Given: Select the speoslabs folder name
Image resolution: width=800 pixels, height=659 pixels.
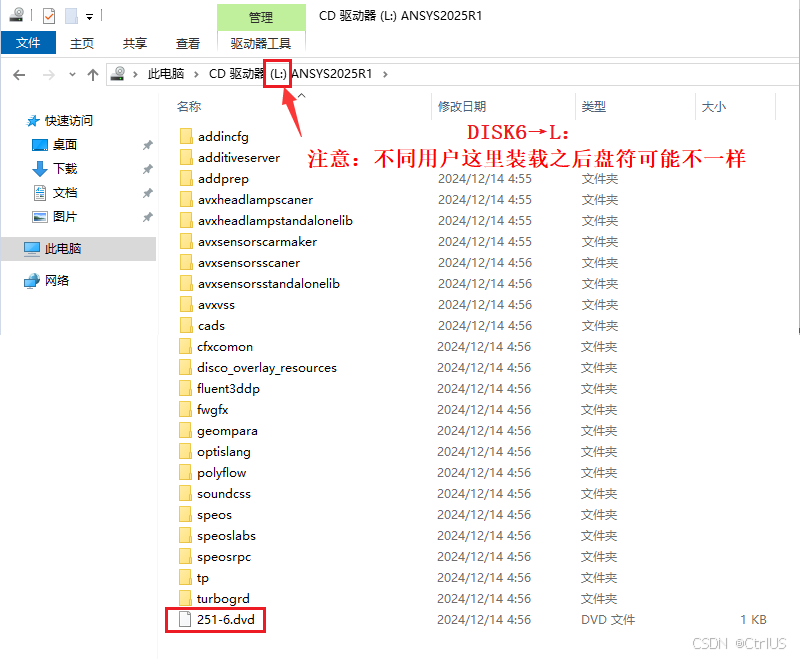Looking at the screenshot, I should tap(227, 536).
